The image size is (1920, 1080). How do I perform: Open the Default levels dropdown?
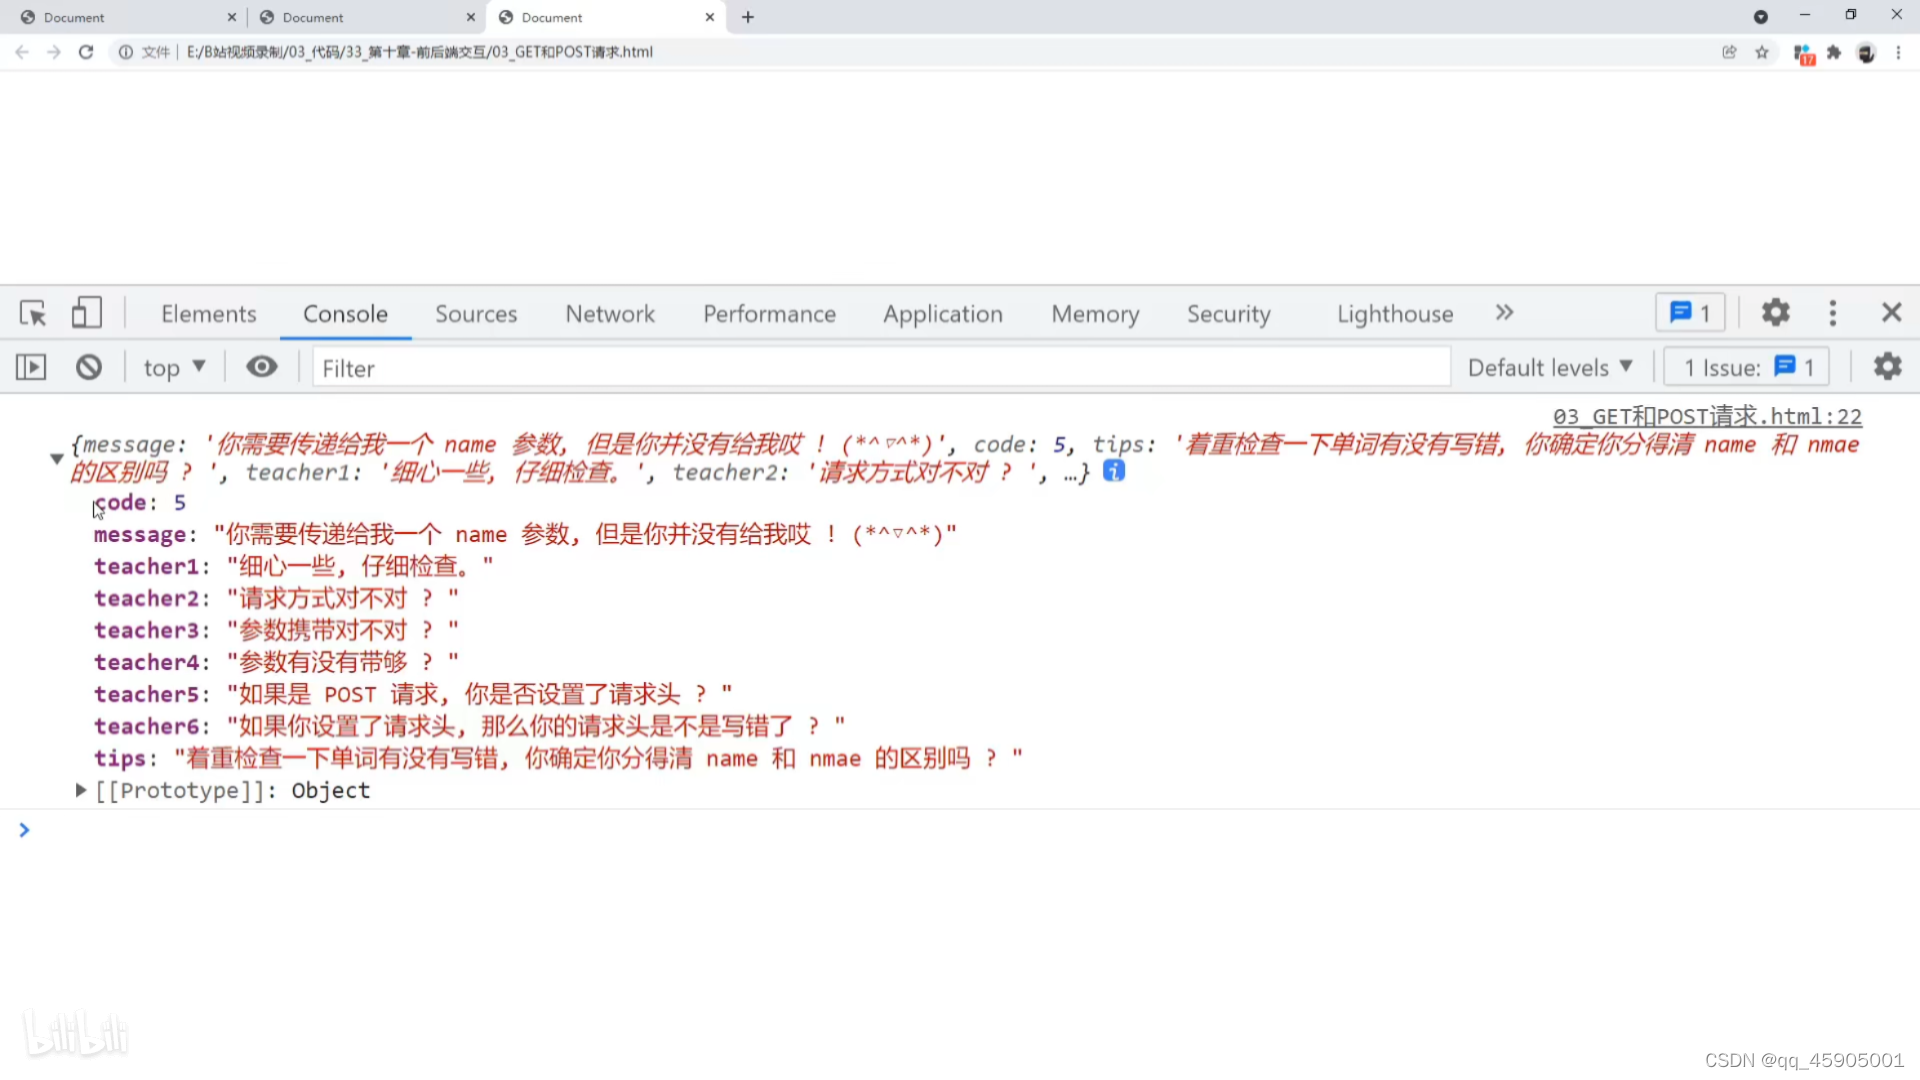(1549, 367)
